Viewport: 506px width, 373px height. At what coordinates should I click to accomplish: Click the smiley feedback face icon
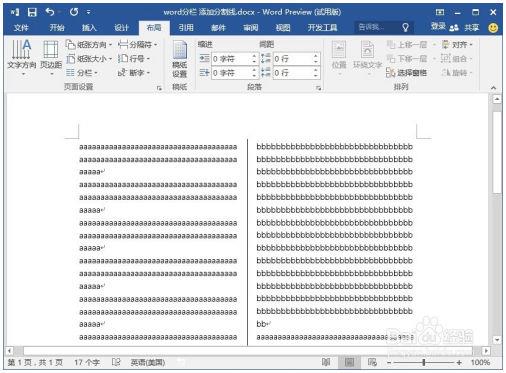pos(493,28)
